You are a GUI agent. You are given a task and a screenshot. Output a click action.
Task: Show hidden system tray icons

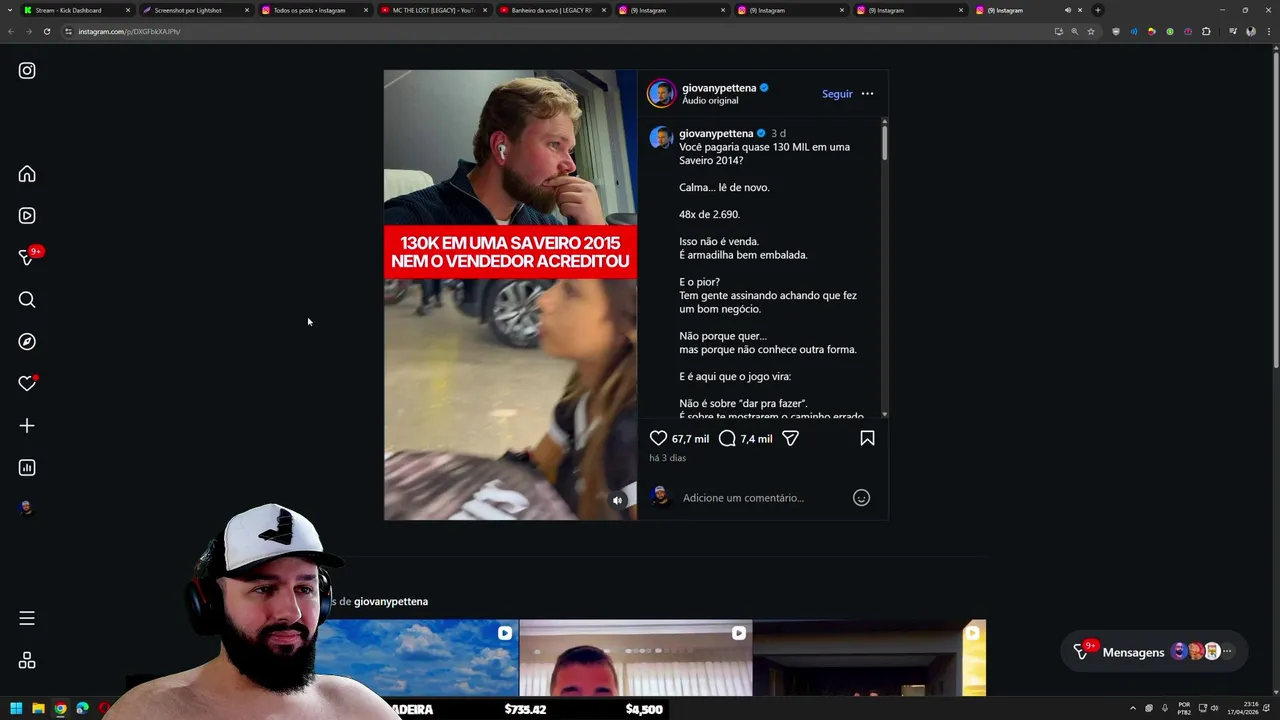point(1132,709)
